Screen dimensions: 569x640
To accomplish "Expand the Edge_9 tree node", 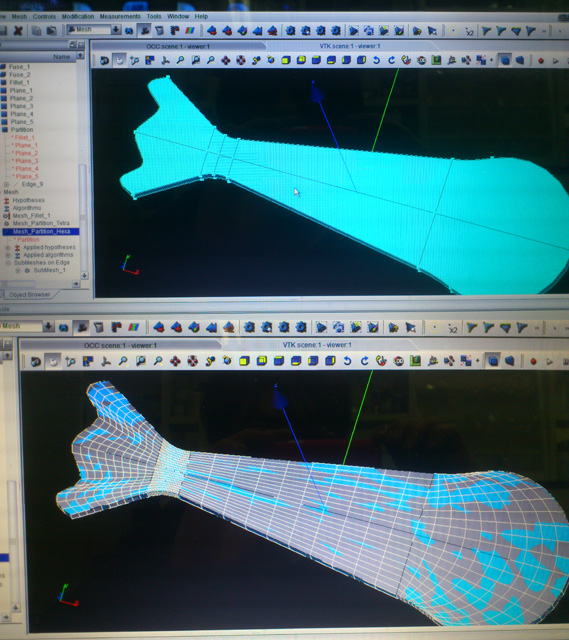I will 7,184.
